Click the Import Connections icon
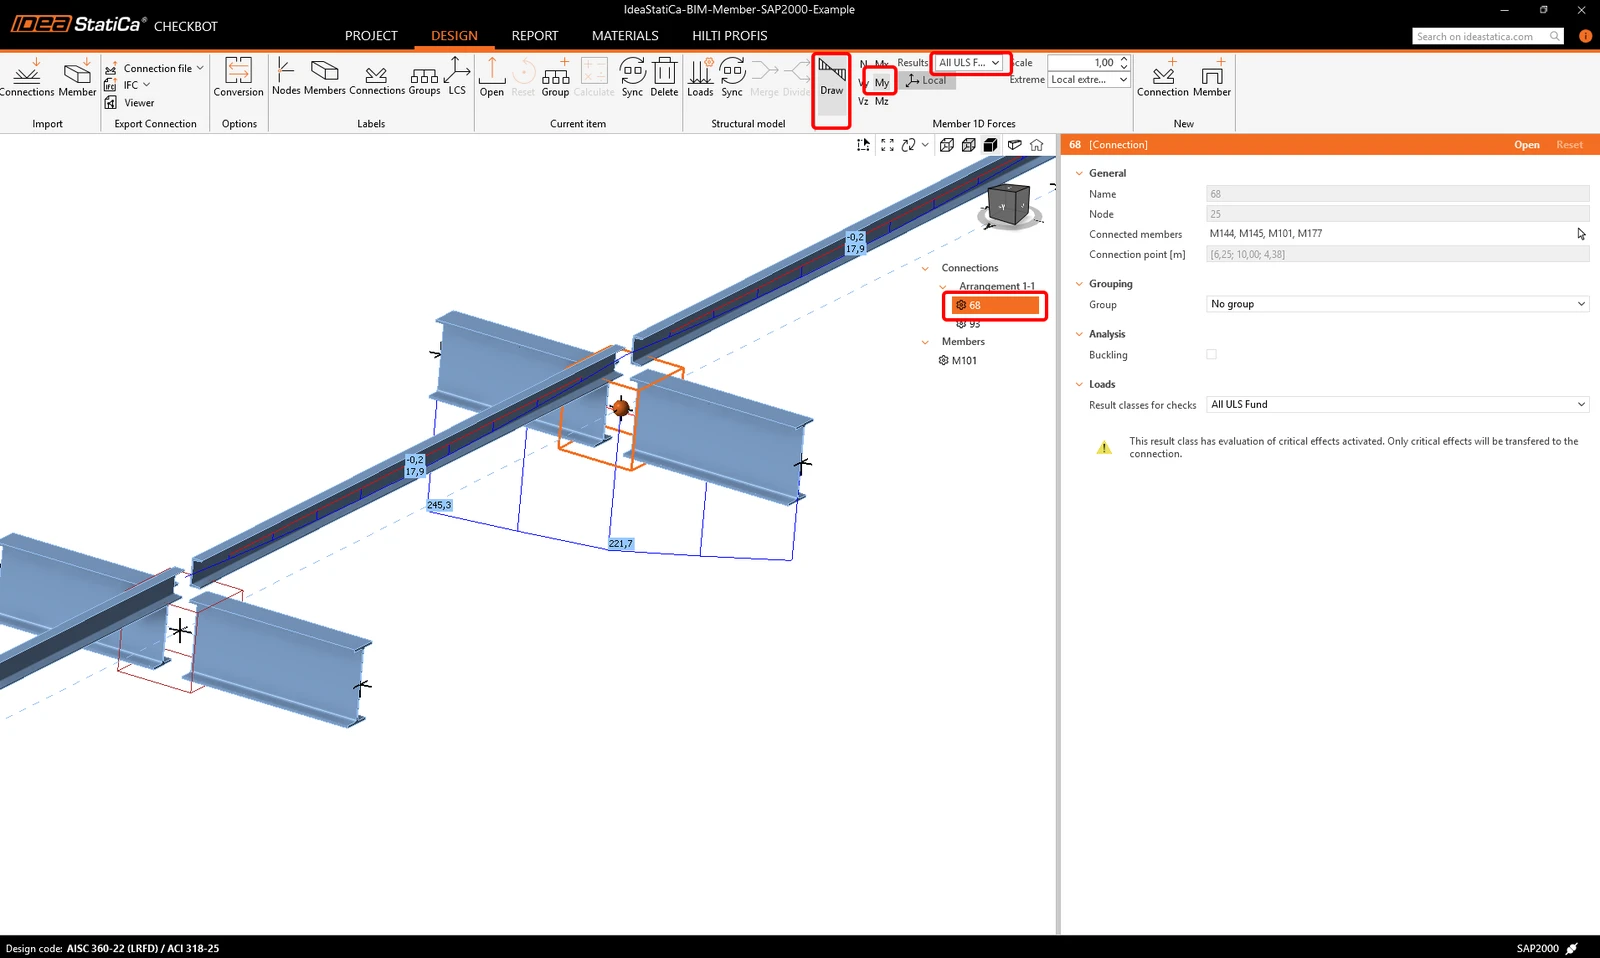 [x=27, y=78]
